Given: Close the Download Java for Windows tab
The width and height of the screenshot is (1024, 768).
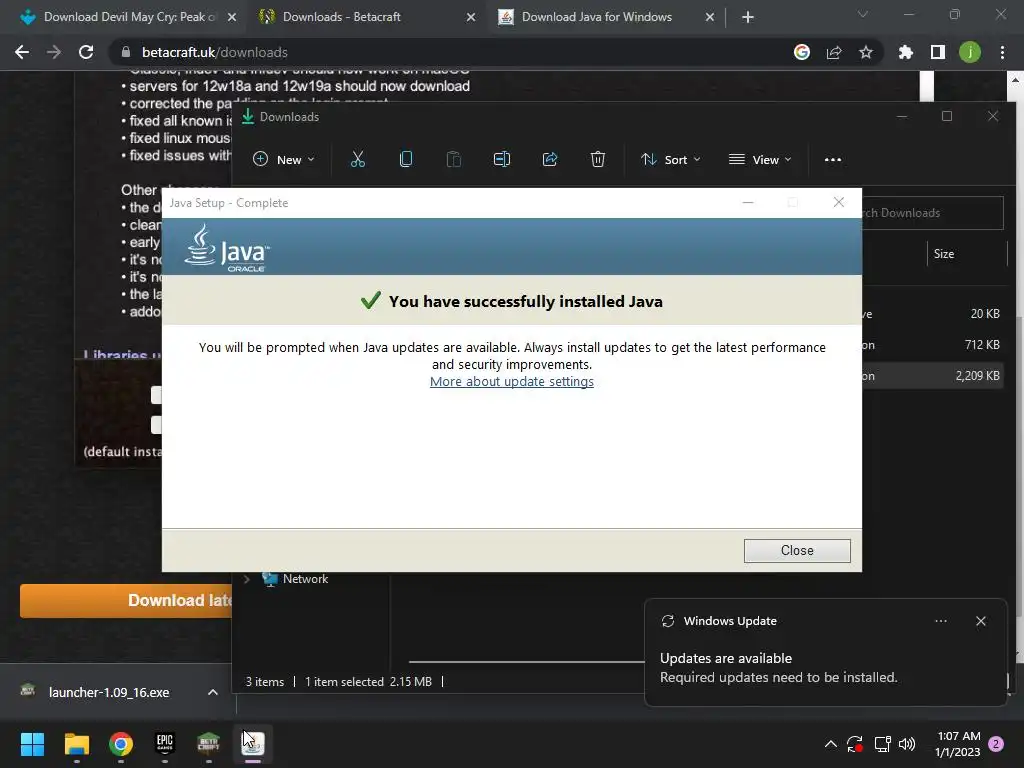Looking at the screenshot, I should point(710,17).
